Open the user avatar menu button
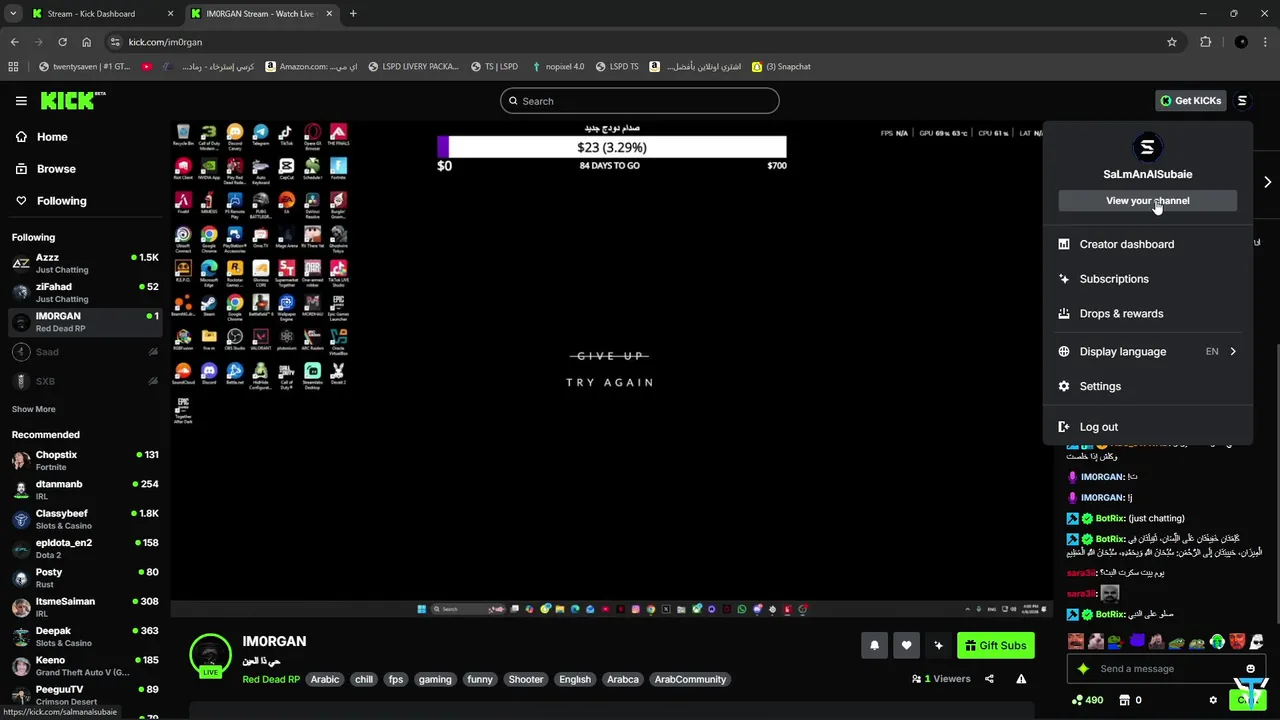The width and height of the screenshot is (1280, 720). click(1242, 101)
